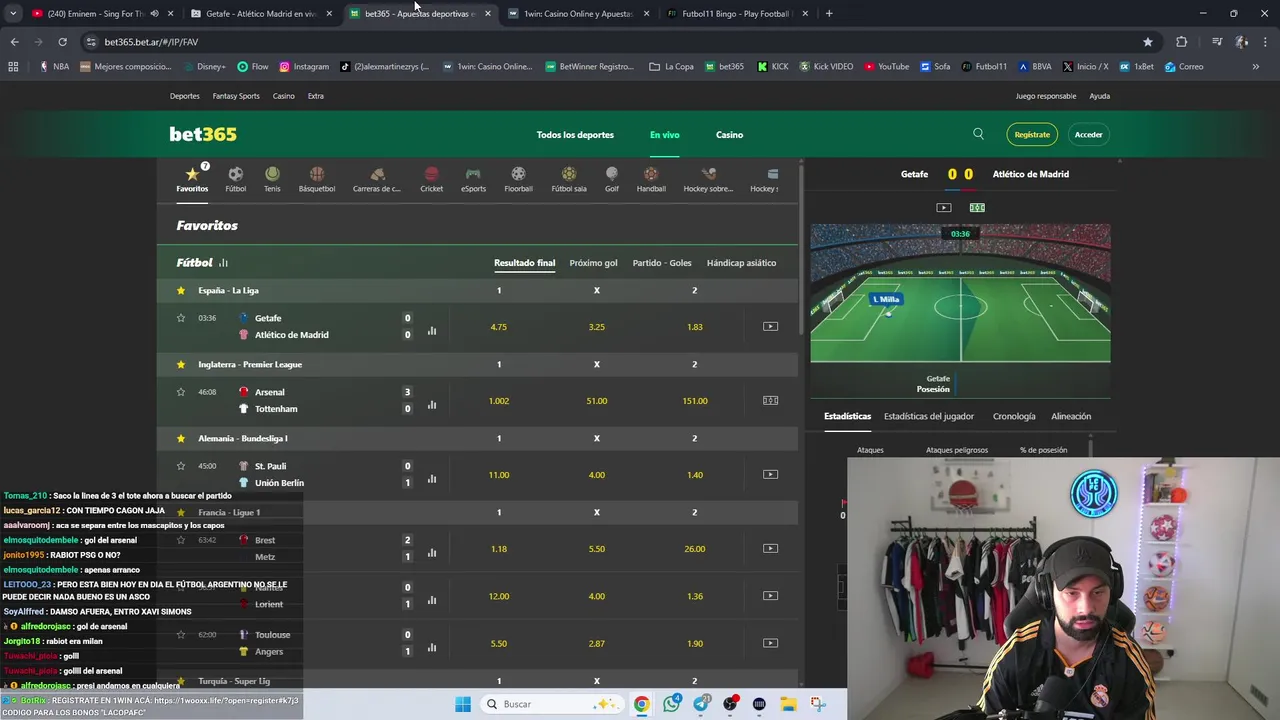Image resolution: width=1280 pixels, height=720 pixels.
Task: Open the Carreras de caballos icon
Action: (377, 179)
